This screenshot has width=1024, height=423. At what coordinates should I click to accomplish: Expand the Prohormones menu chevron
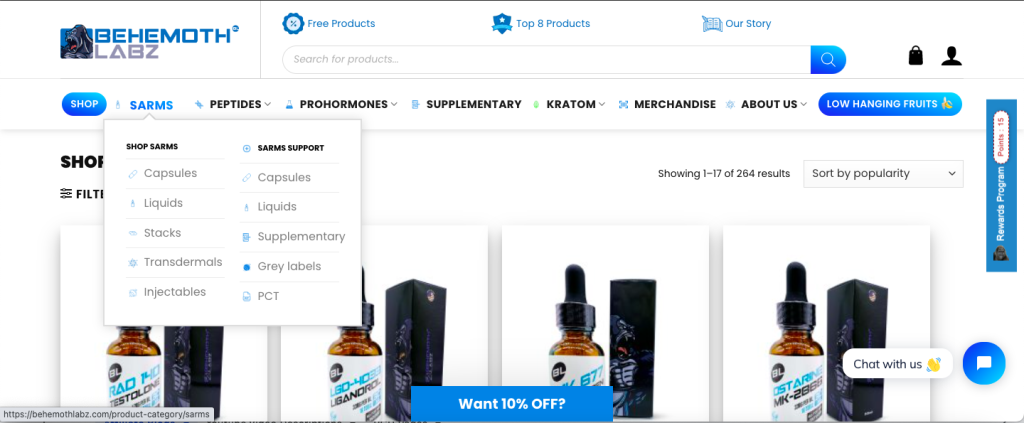click(x=394, y=104)
